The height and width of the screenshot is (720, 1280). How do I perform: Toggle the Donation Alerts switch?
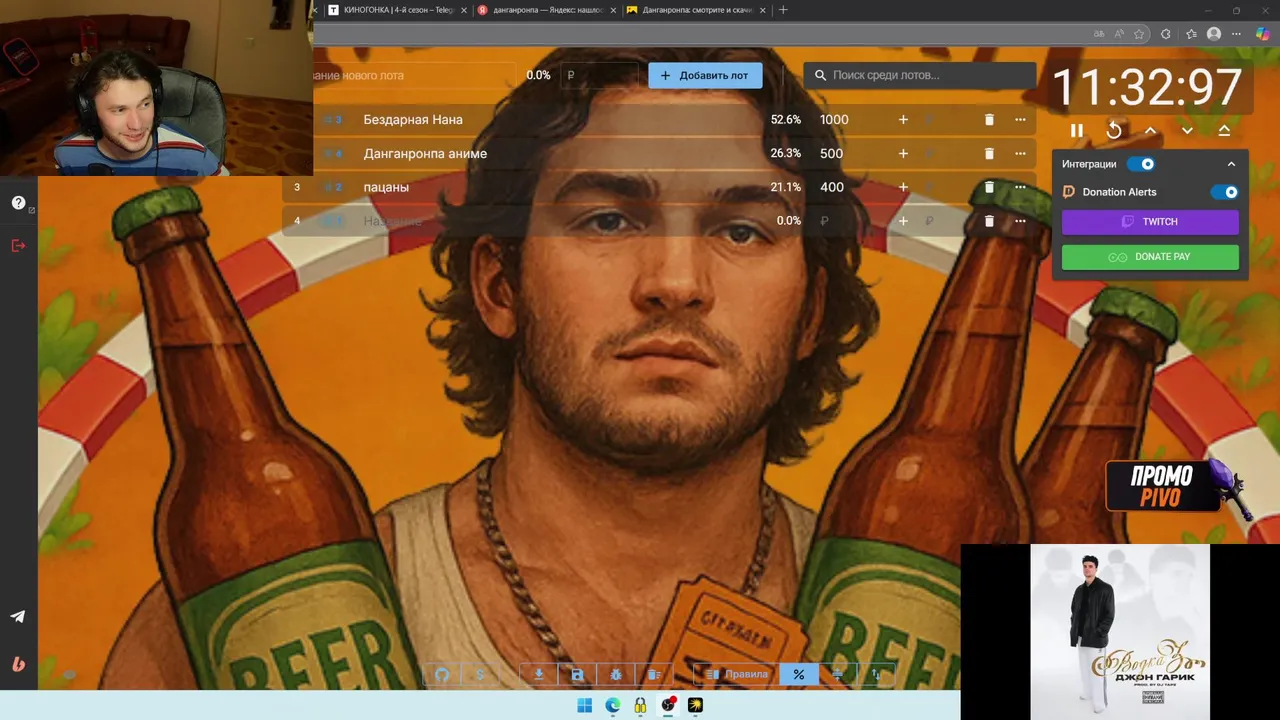1225,192
